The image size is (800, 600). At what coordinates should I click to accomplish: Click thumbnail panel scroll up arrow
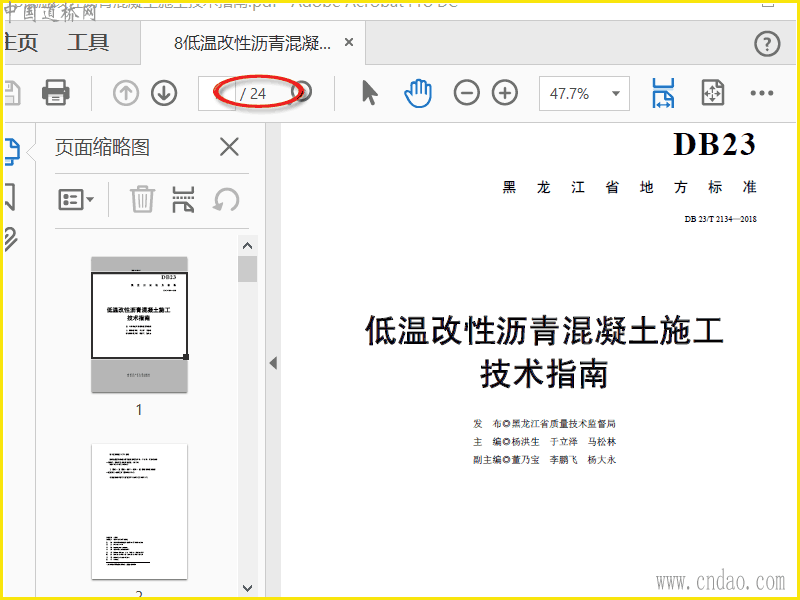pyautogui.click(x=247, y=246)
